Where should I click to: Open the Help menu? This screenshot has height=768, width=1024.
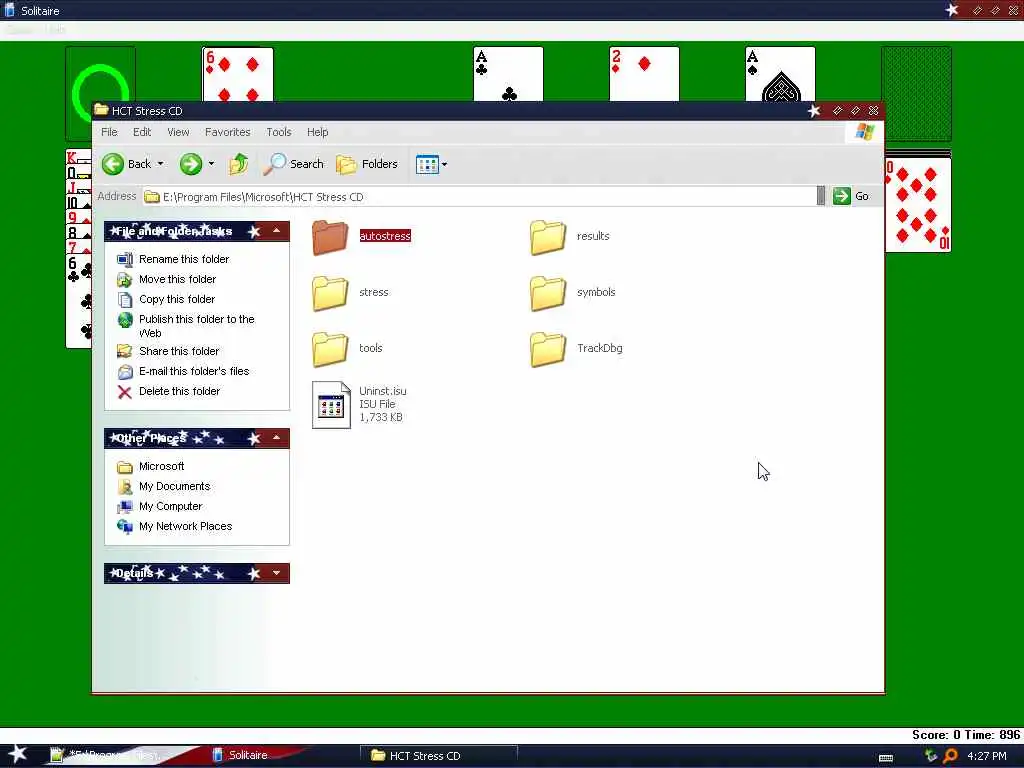point(317,132)
